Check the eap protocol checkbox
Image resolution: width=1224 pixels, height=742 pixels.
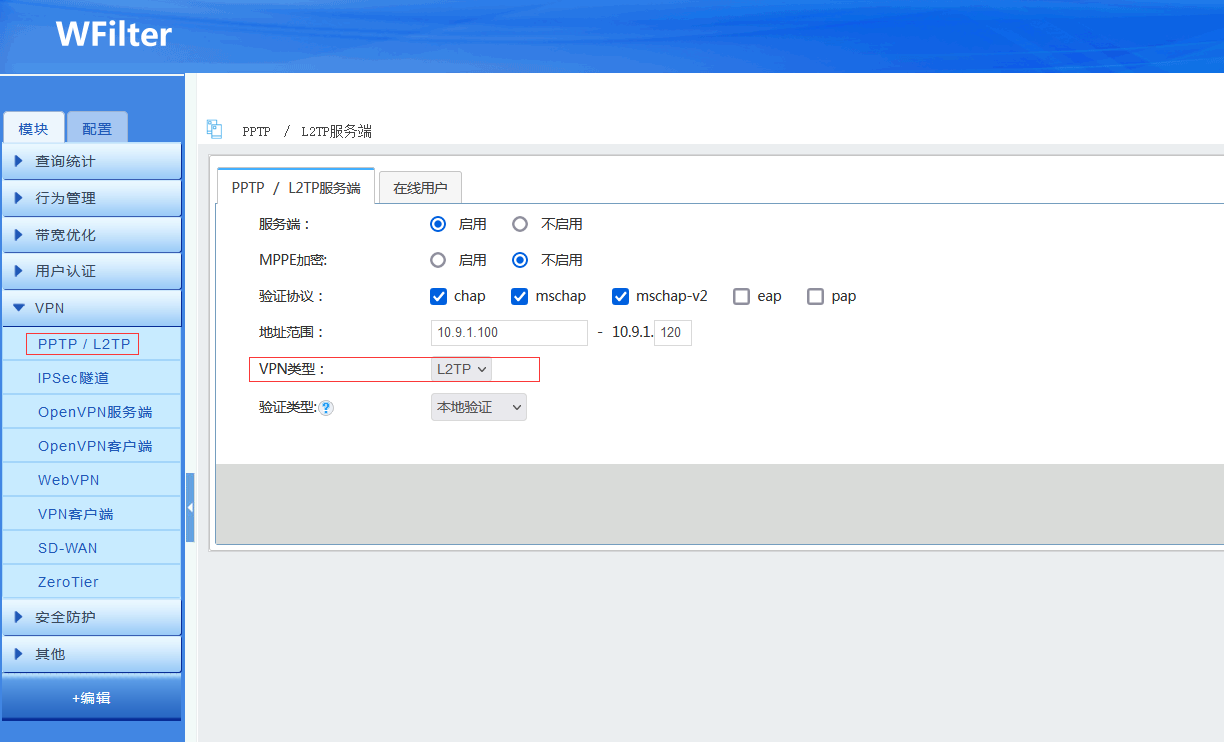click(x=741, y=296)
